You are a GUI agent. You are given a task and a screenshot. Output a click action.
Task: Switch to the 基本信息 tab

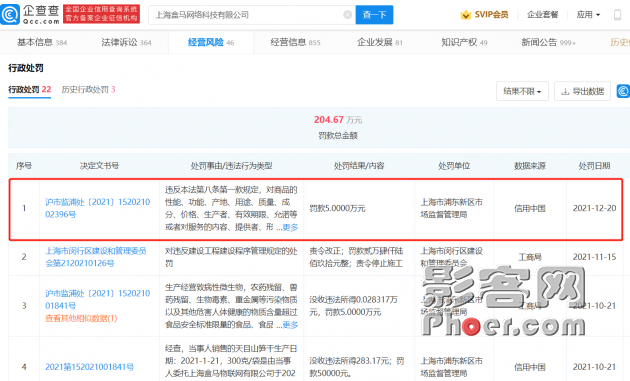click(x=42, y=42)
